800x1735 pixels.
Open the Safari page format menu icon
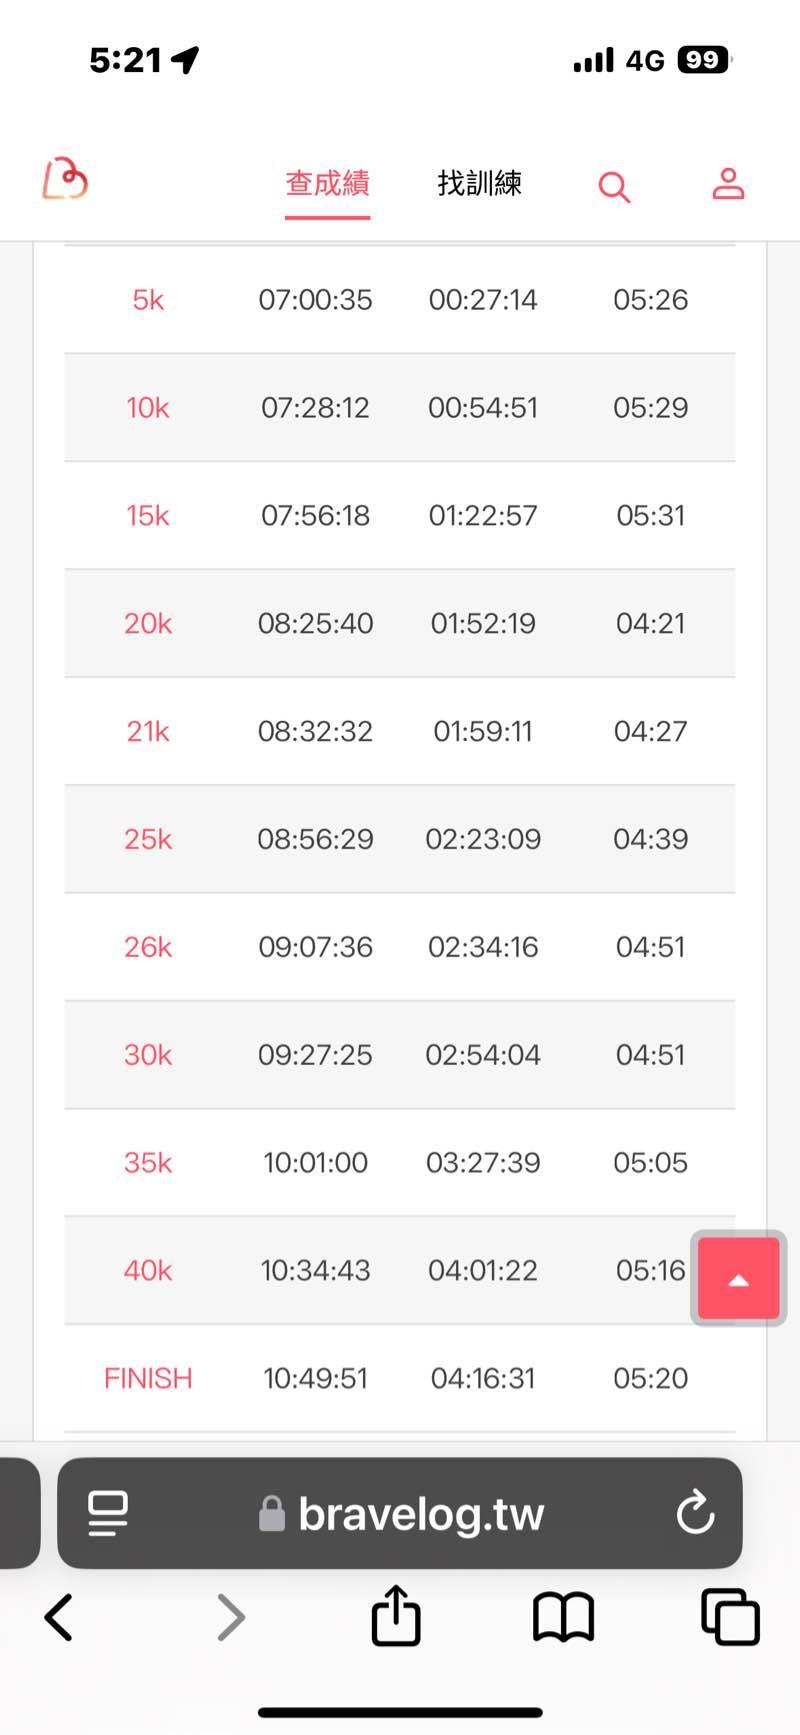pyautogui.click(x=108, y=1513)
